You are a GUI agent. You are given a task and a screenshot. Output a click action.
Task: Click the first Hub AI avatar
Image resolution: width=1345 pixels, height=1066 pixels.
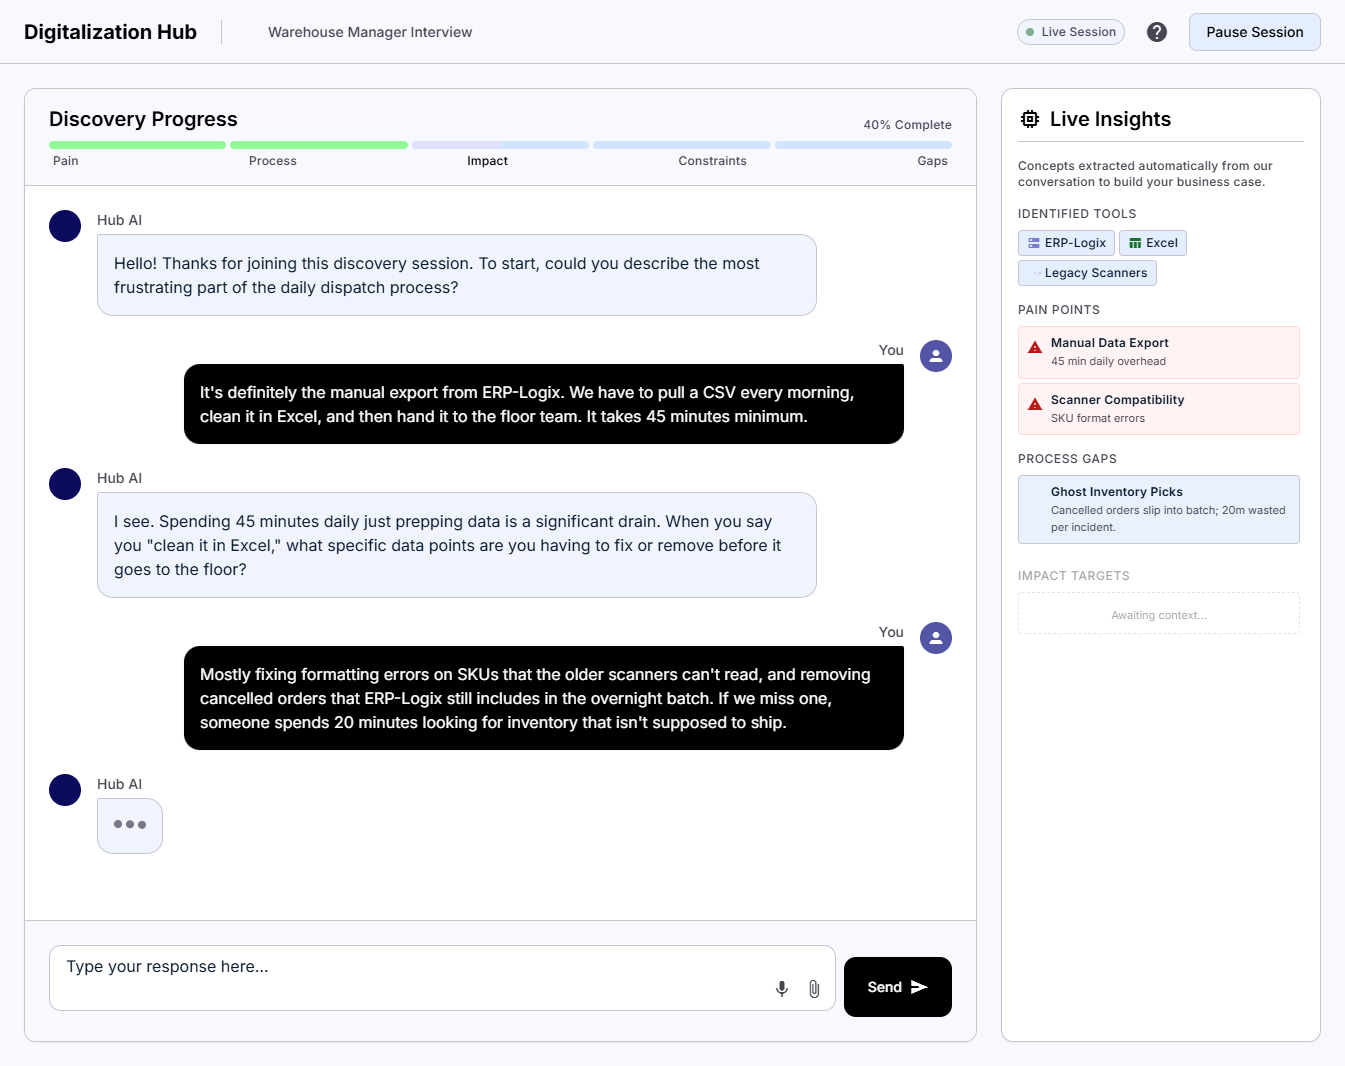65,226
